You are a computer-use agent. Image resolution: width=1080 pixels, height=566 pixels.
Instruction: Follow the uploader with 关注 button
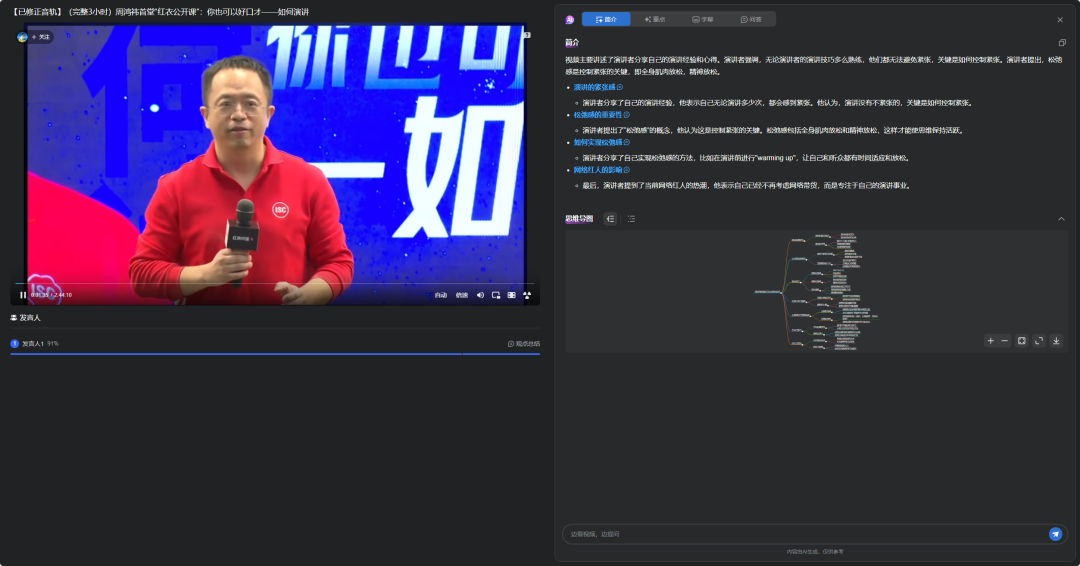point(41,37)
